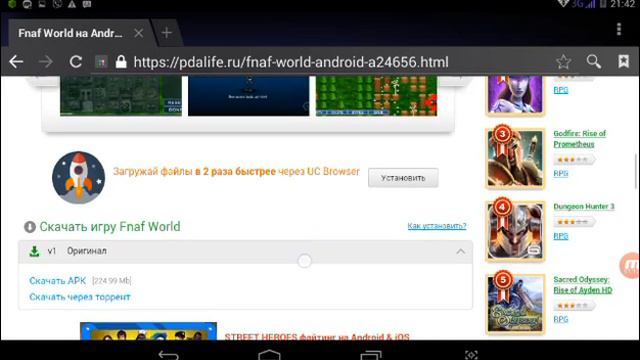Open search with magnifier icon
The height and width of the screenshot is (360, 640).
594,62
